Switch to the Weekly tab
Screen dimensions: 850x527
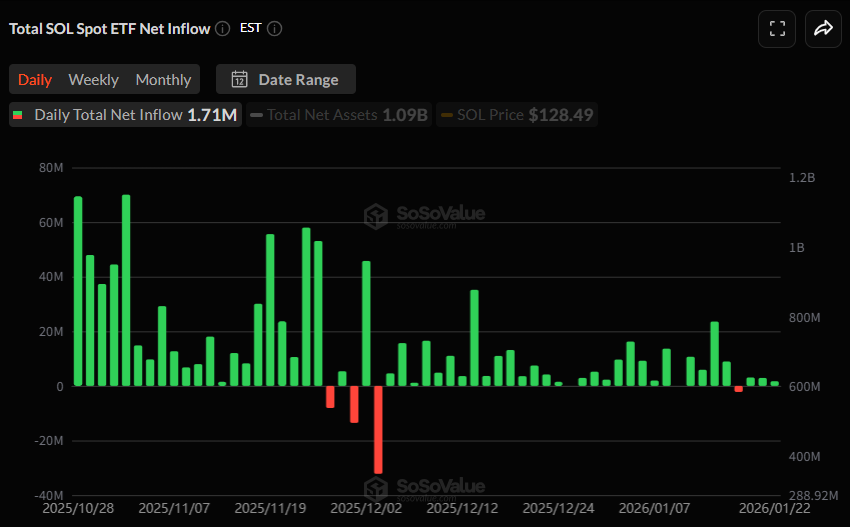(x=93, y=80)
